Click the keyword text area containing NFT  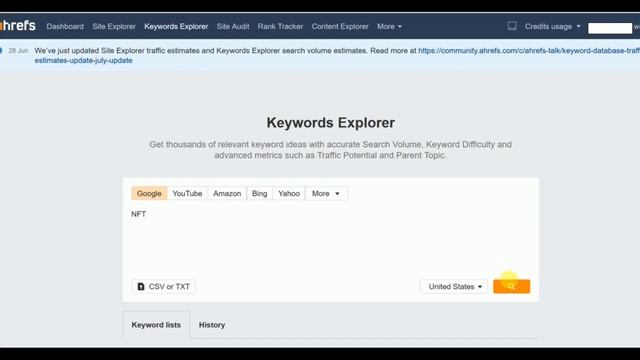click(331, 240)
